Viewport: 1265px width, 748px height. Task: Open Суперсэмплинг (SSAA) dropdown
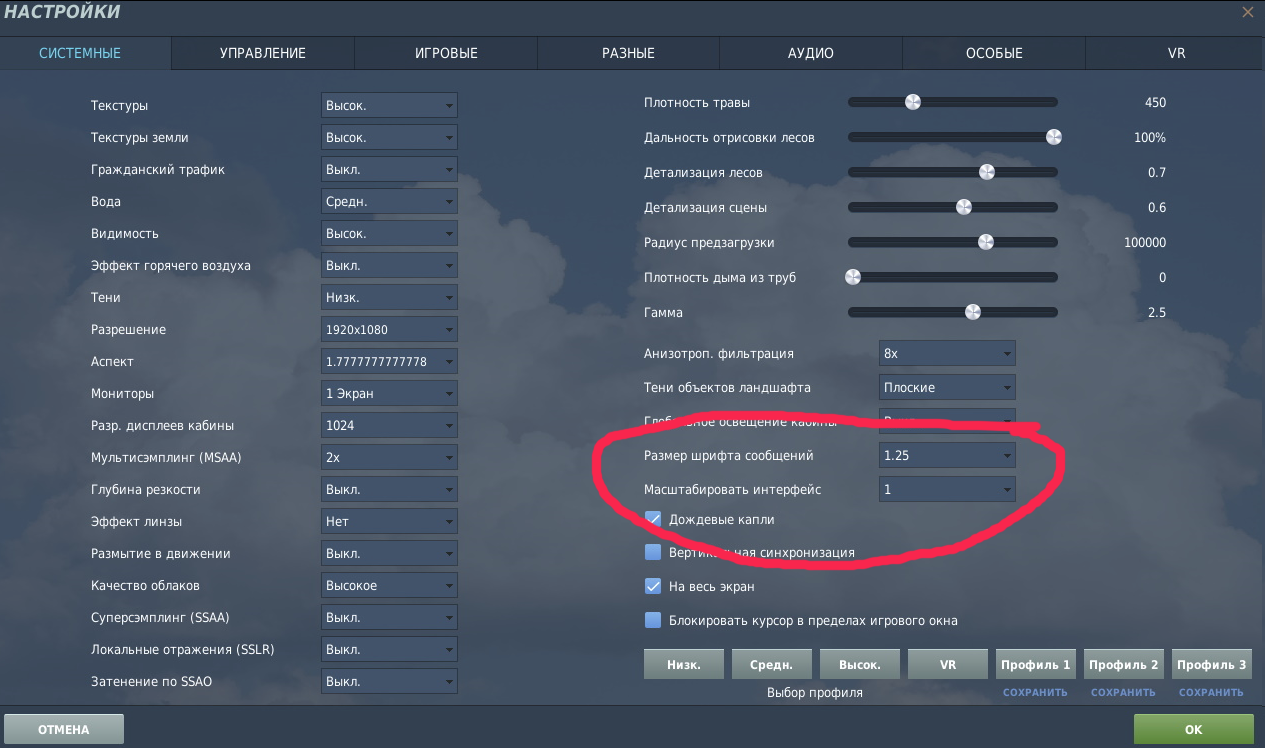point(389,618)
